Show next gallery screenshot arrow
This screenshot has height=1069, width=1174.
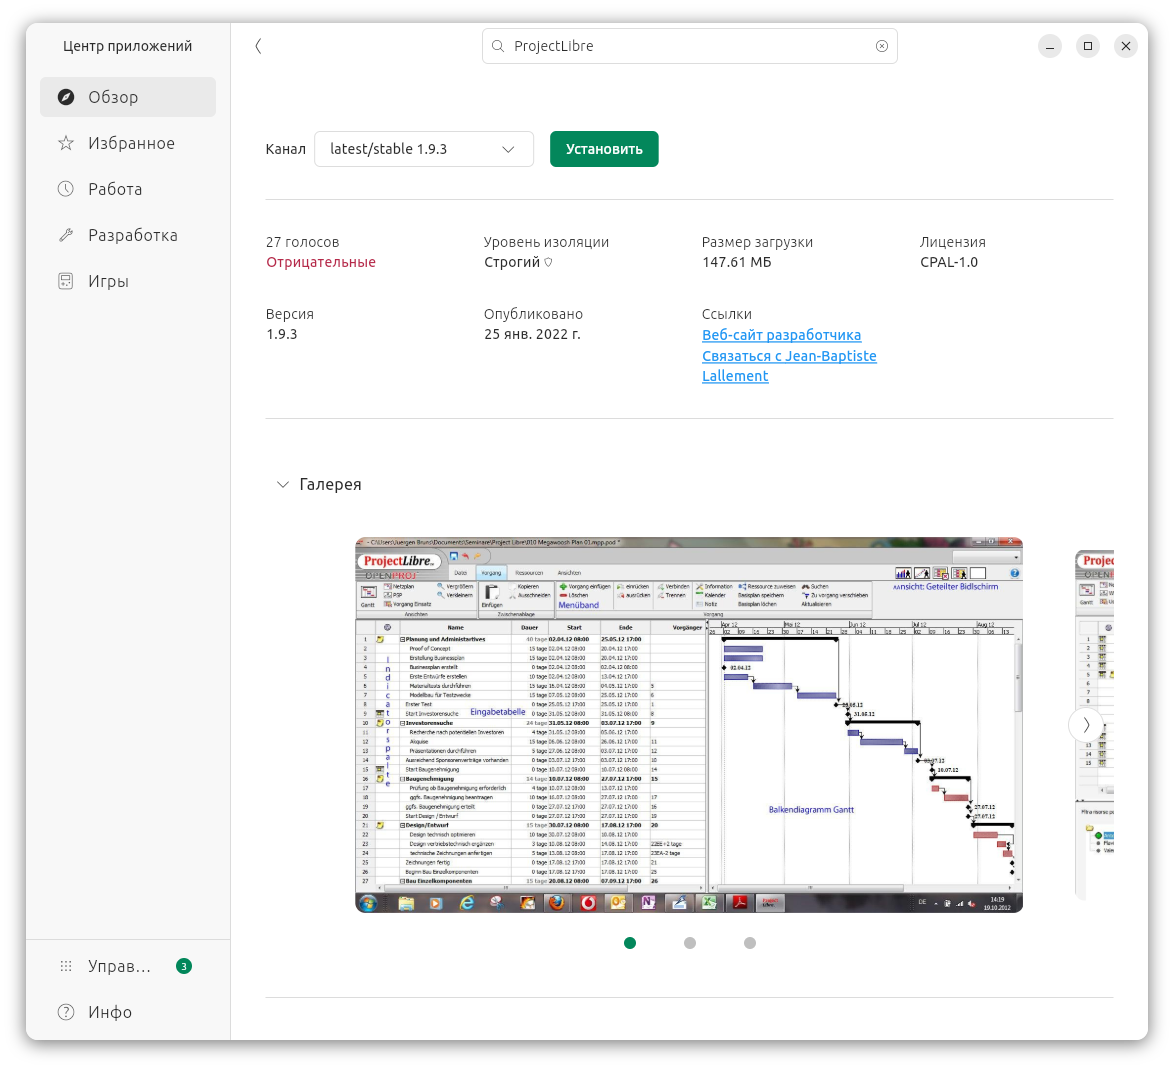[1086, 725]
